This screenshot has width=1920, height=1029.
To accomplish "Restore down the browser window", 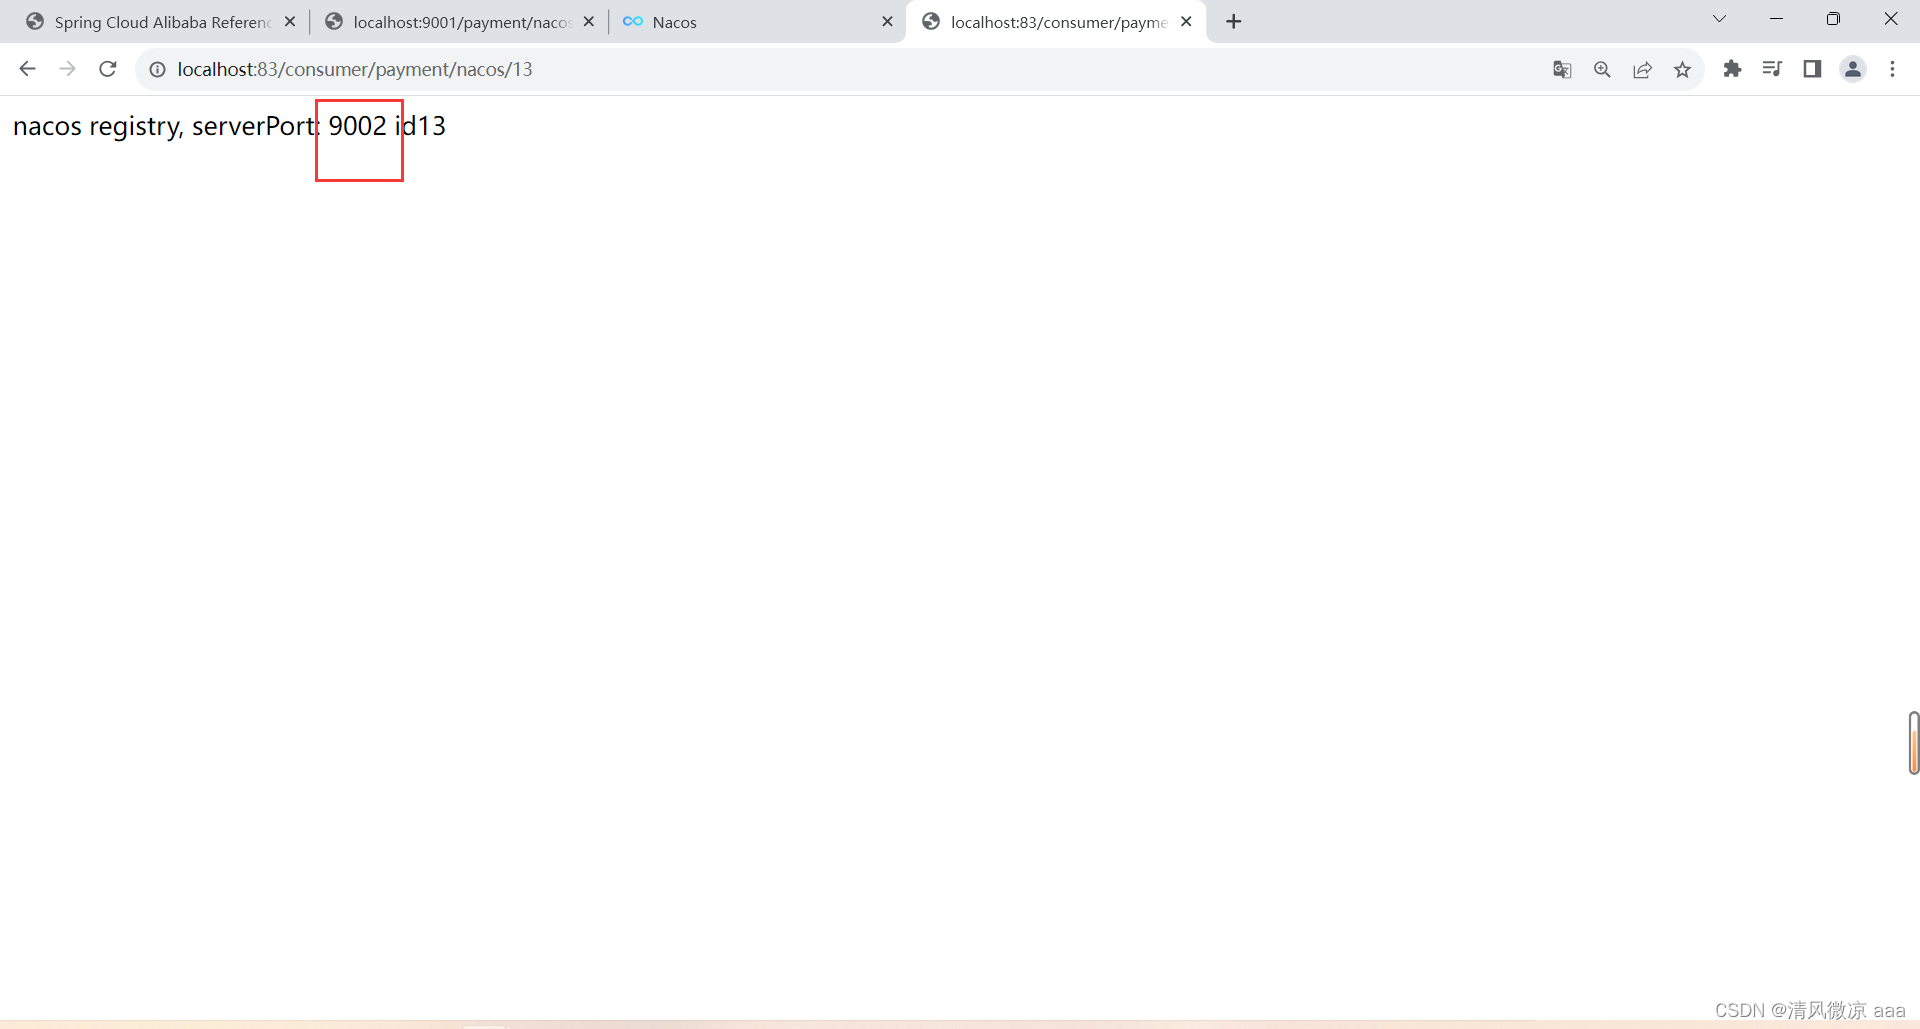I will point(1833,19).
